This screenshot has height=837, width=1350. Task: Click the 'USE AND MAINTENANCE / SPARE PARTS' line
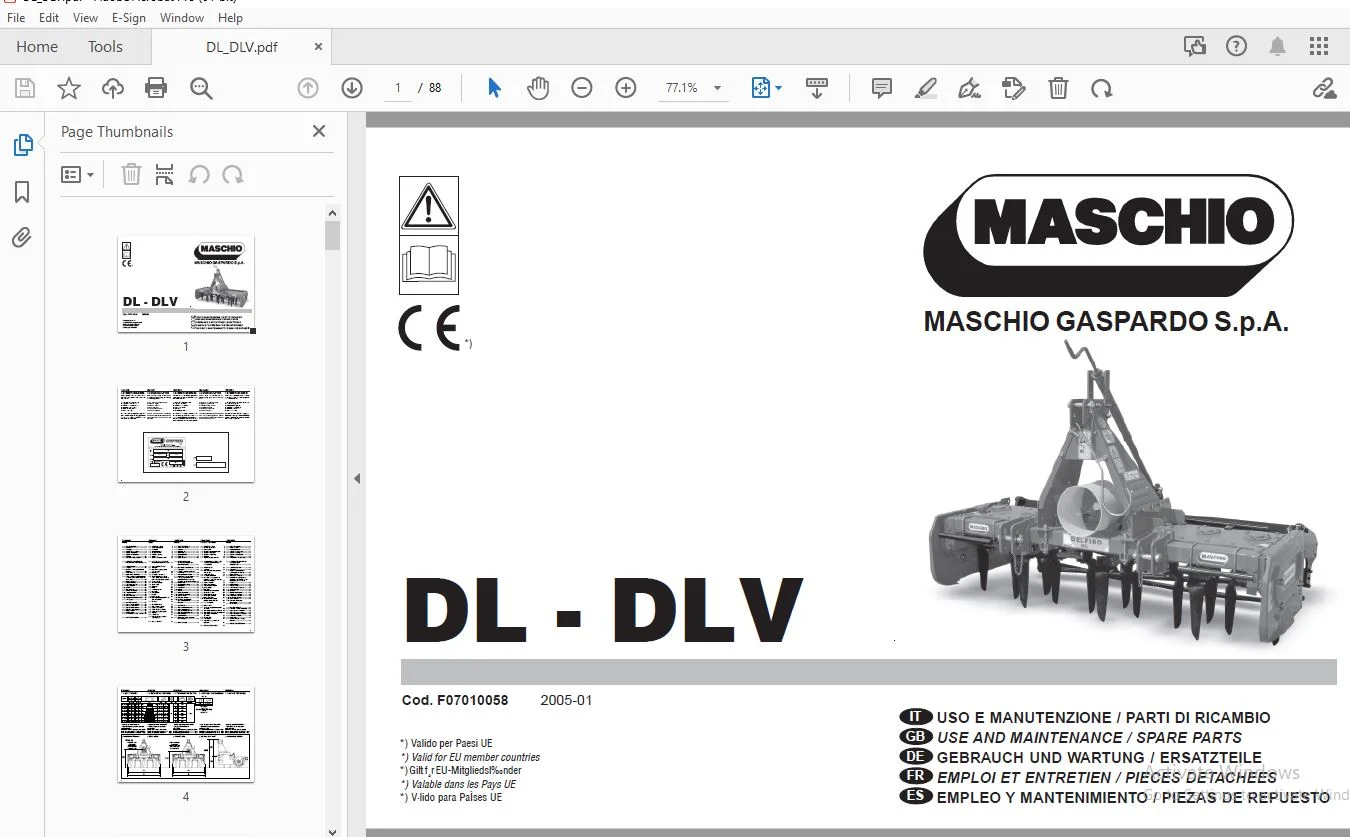[1090, 737]
